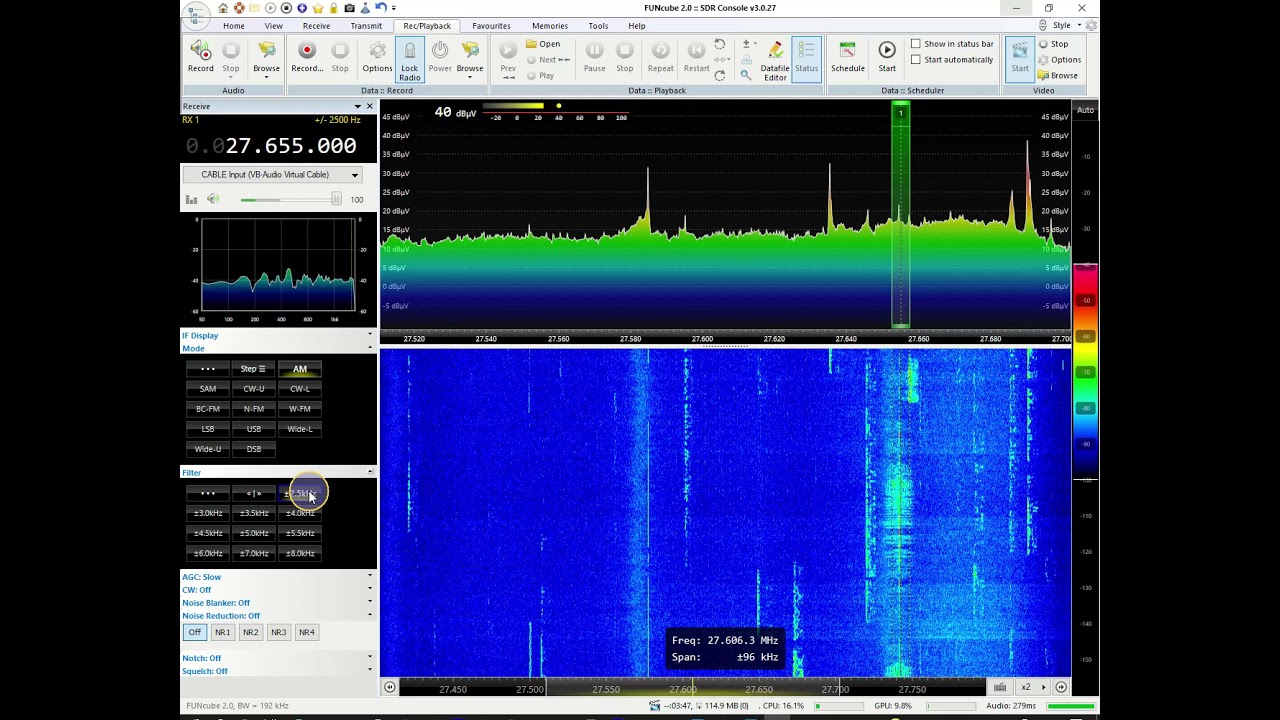Click Browse in the Video group
This screenshot has width=1280, height=720.
pos(1058,76)
